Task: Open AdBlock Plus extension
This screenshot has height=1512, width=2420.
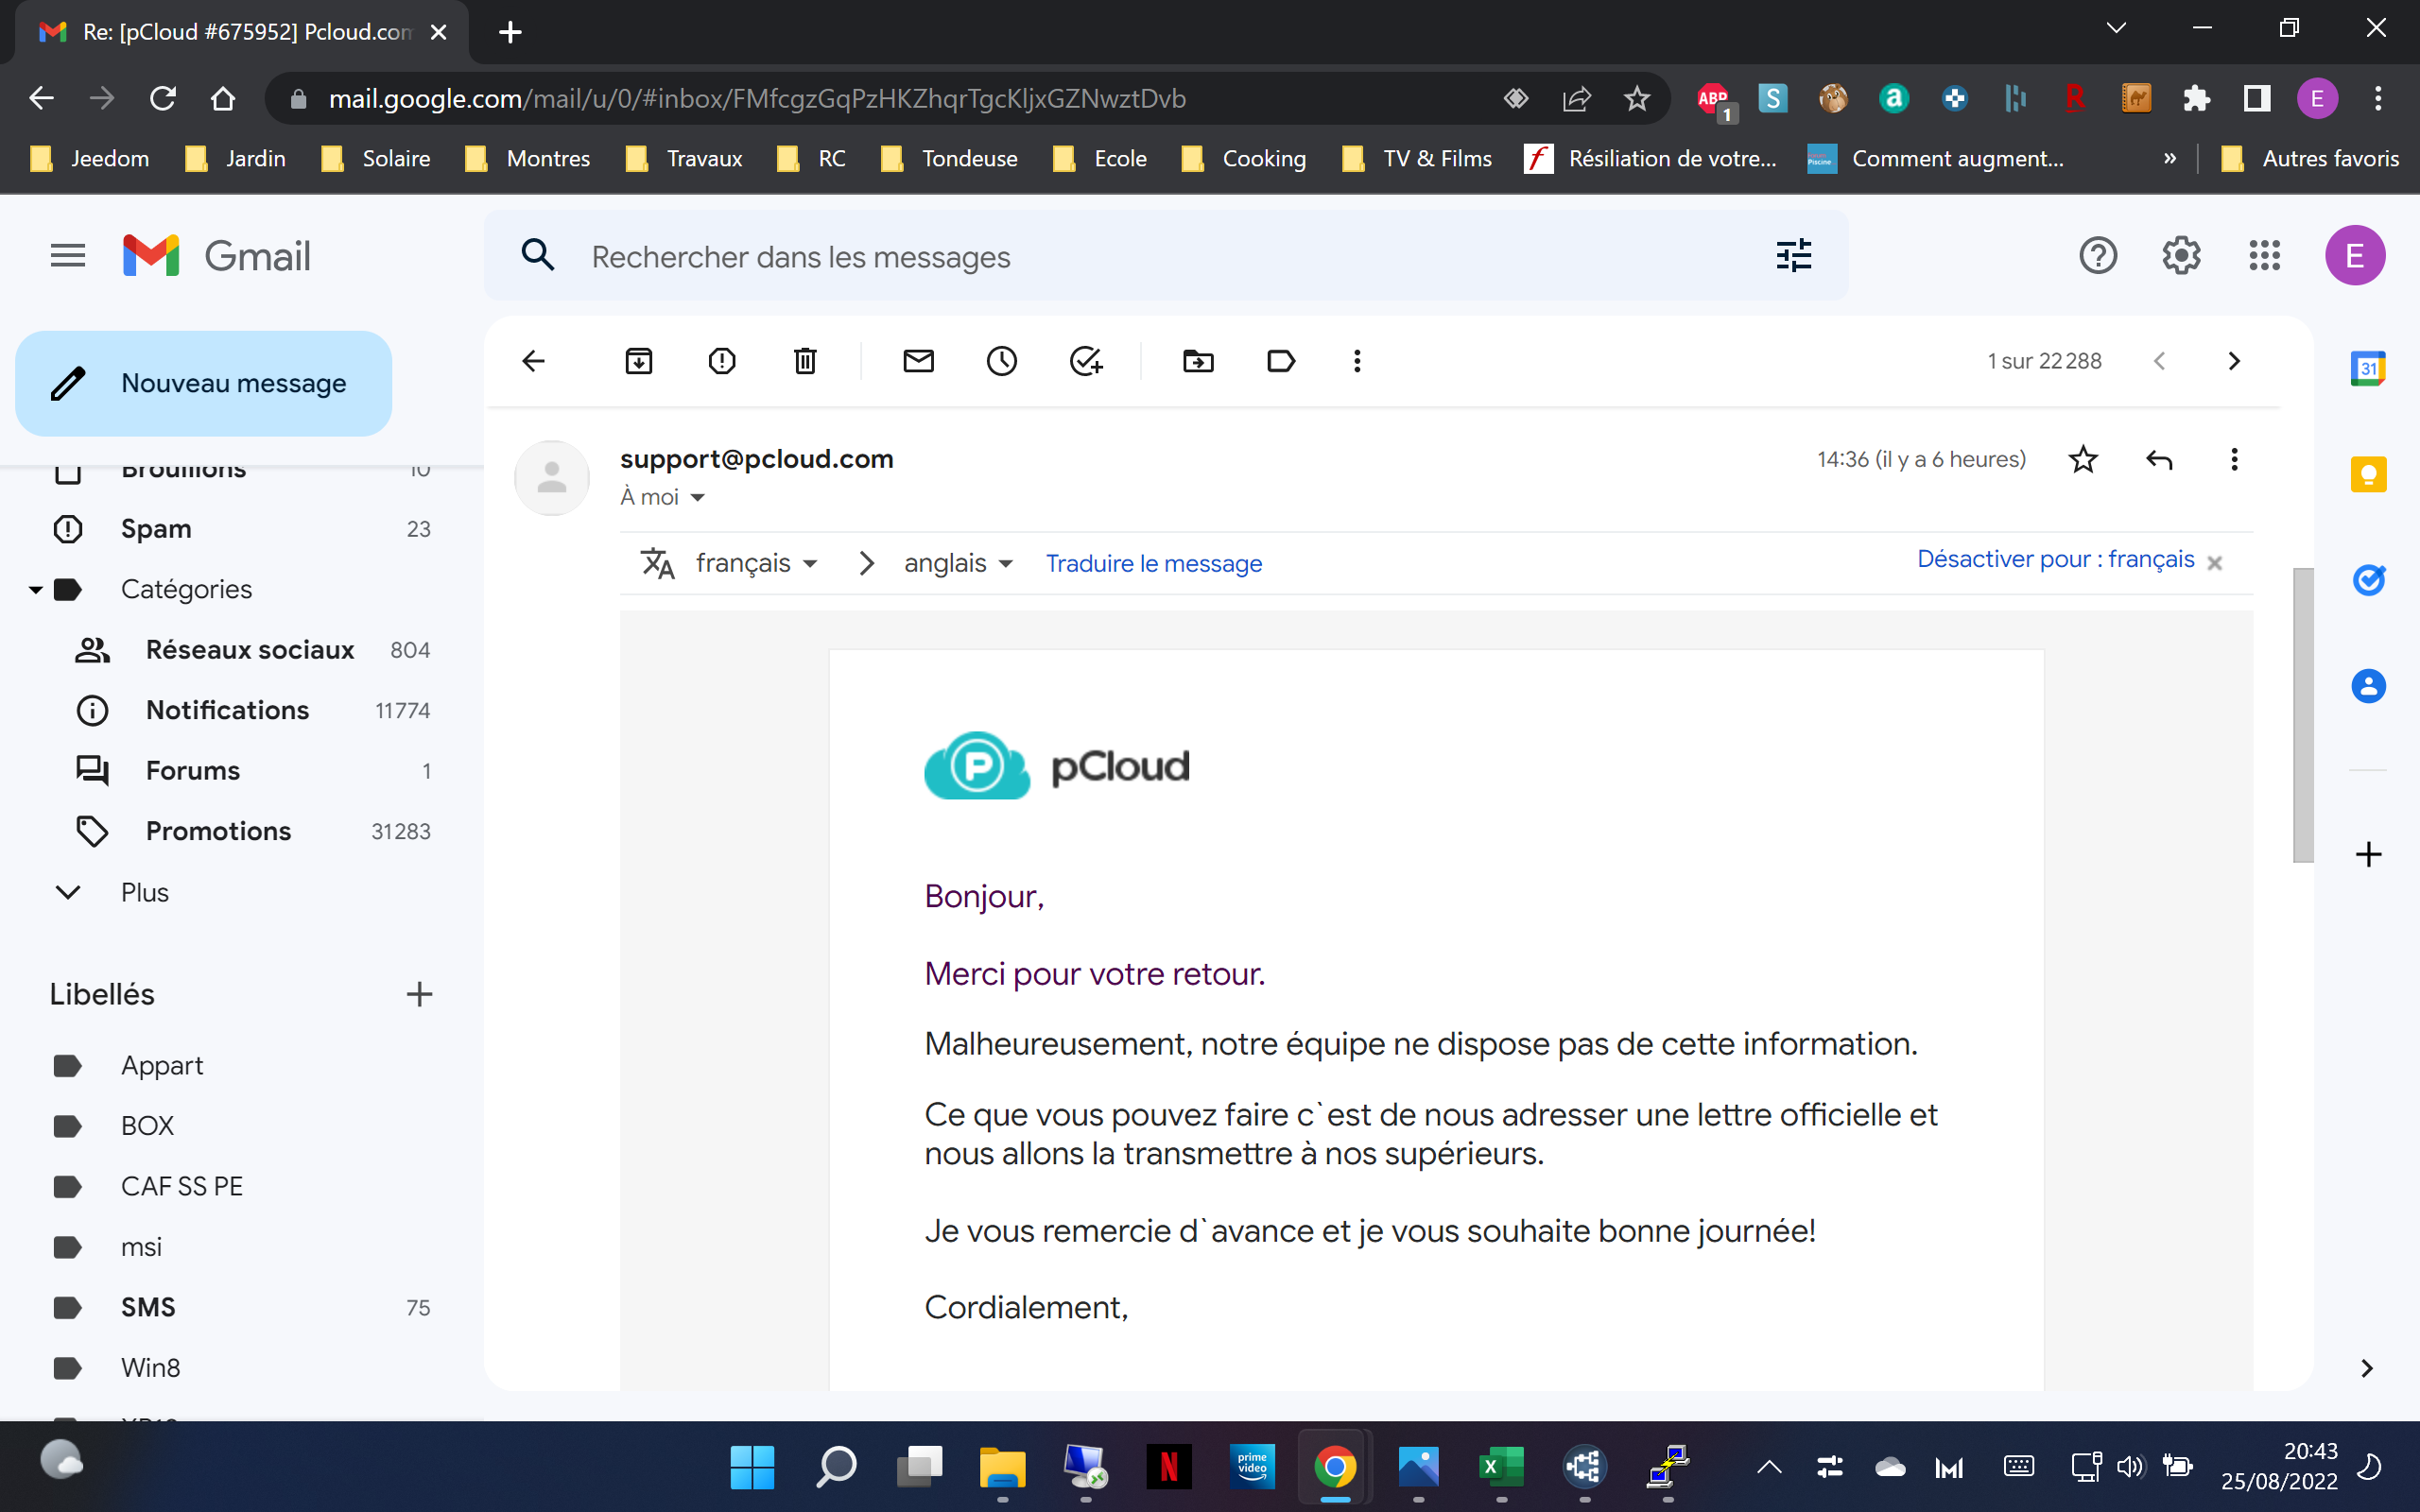Action: click(1714, 99)
